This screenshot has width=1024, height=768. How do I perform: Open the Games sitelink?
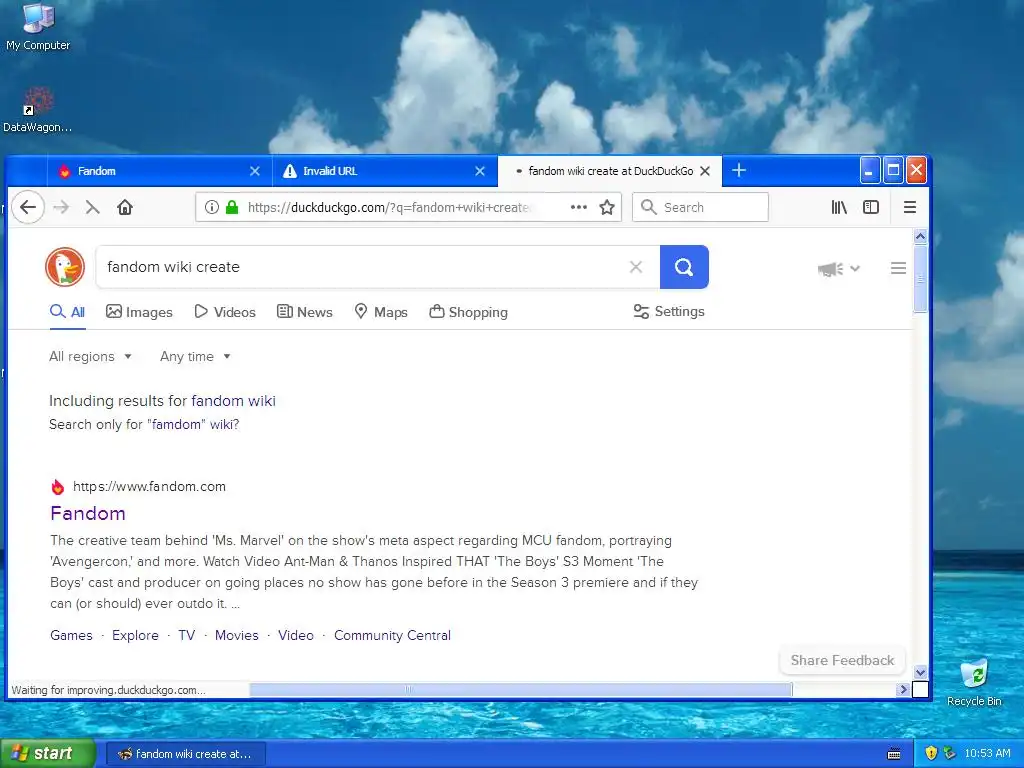tap(71, 635)
